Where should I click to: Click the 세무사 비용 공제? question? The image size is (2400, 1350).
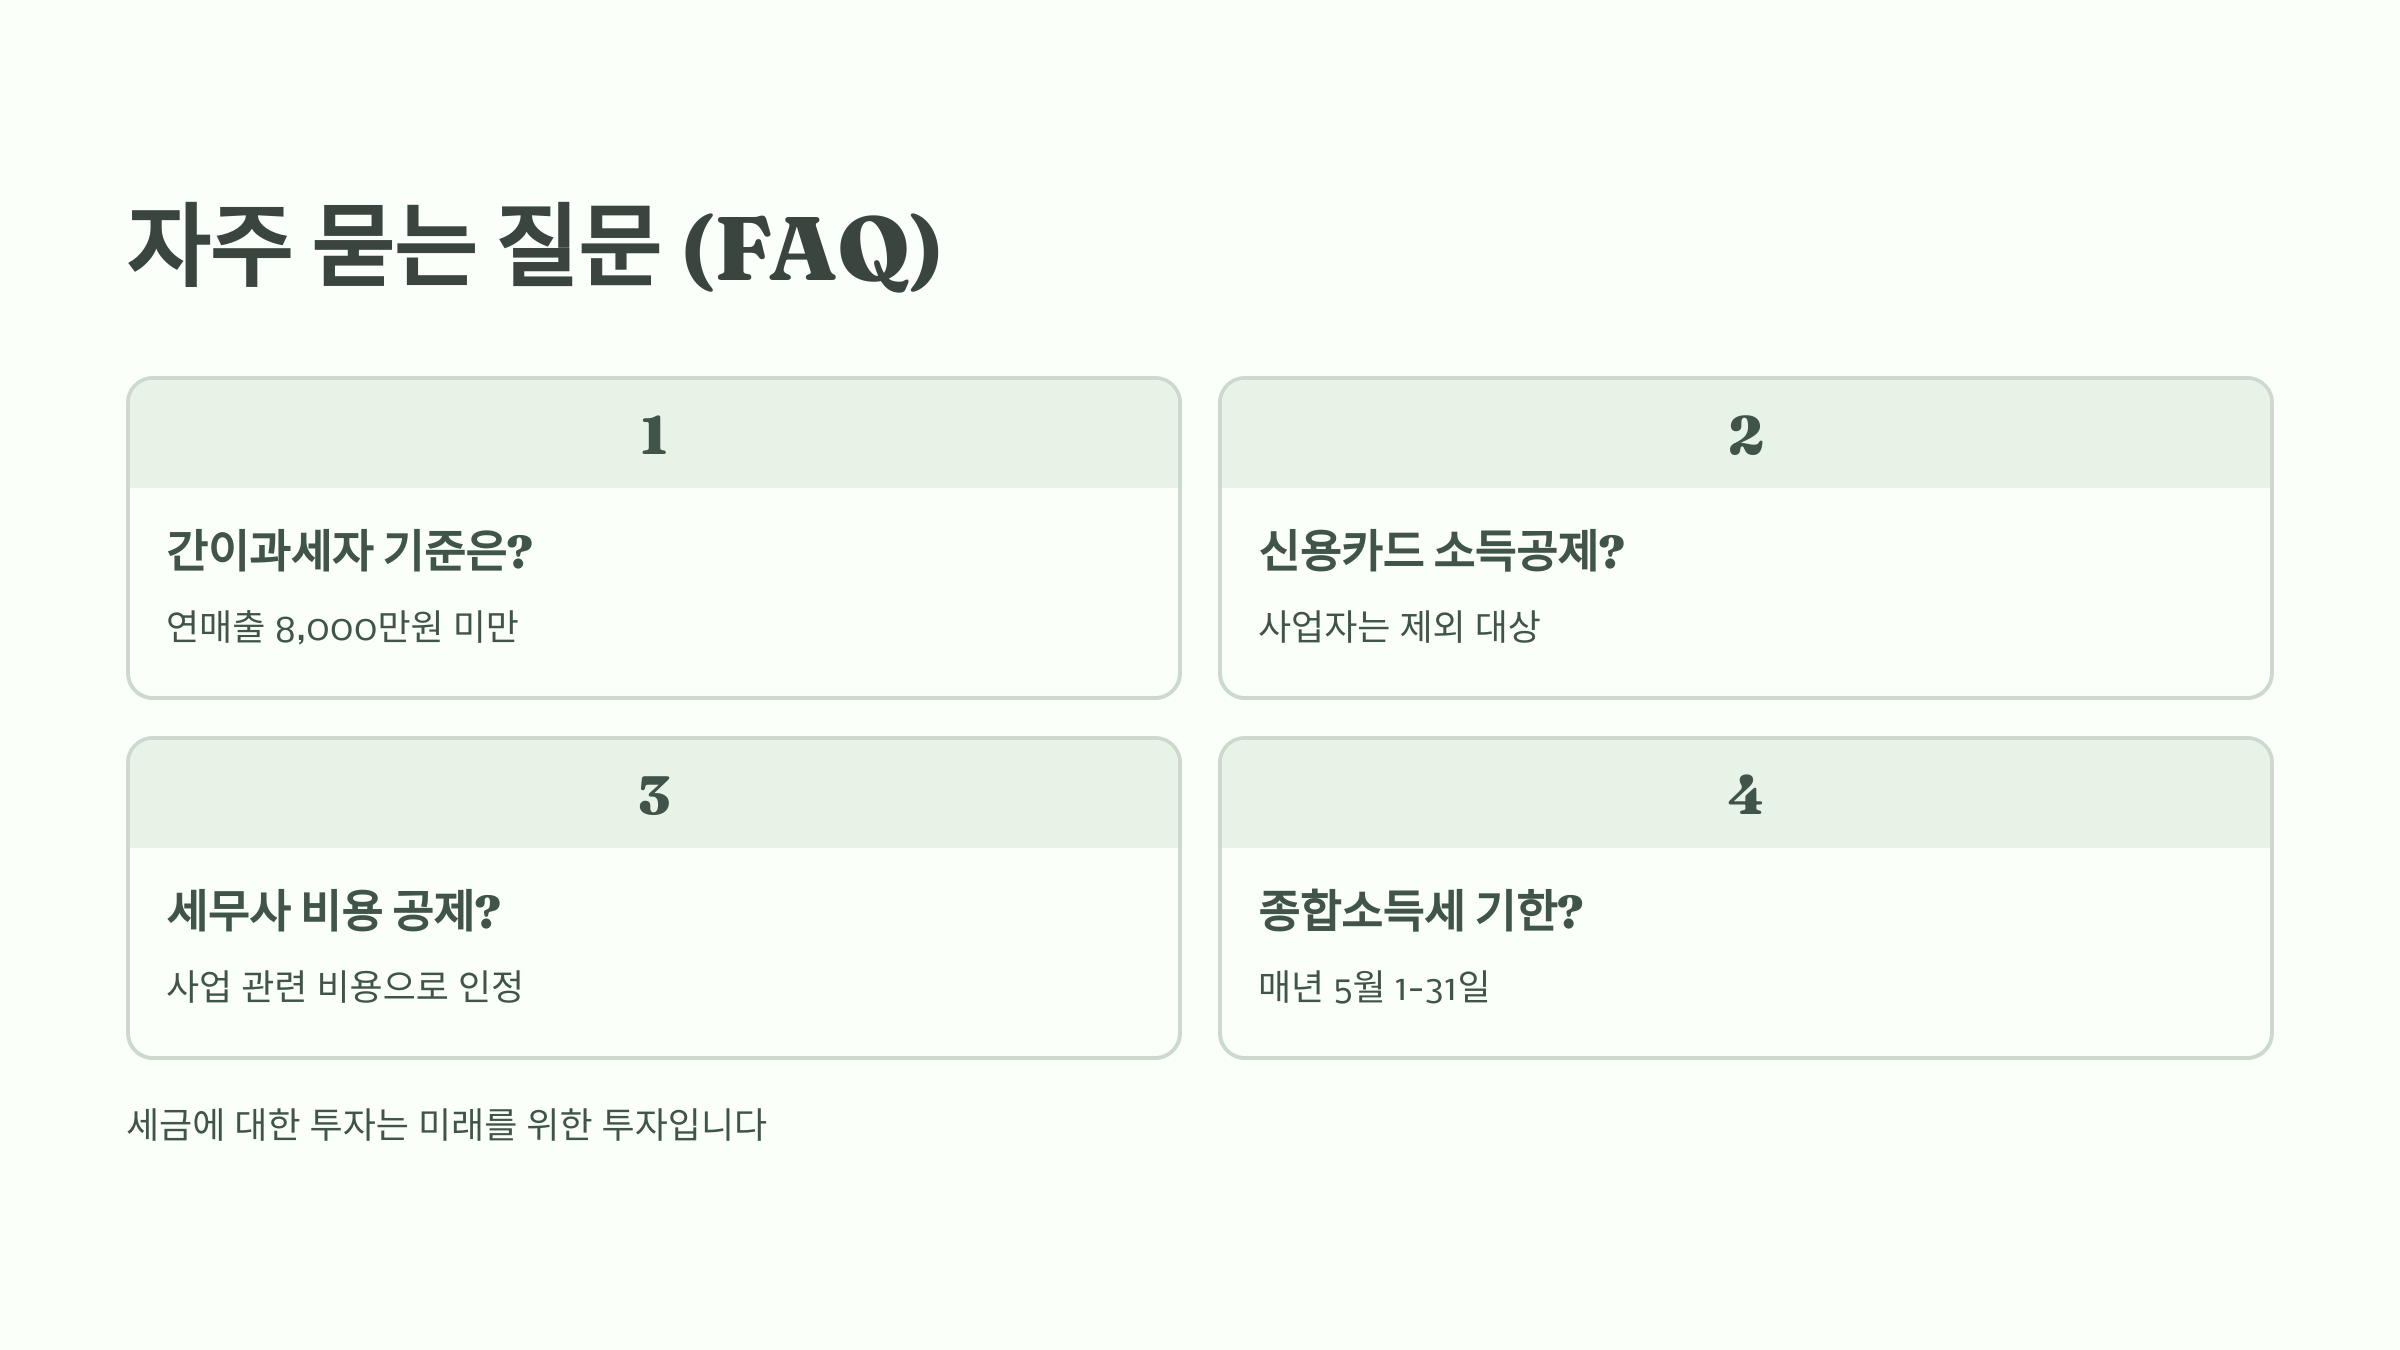click(333, 910)
